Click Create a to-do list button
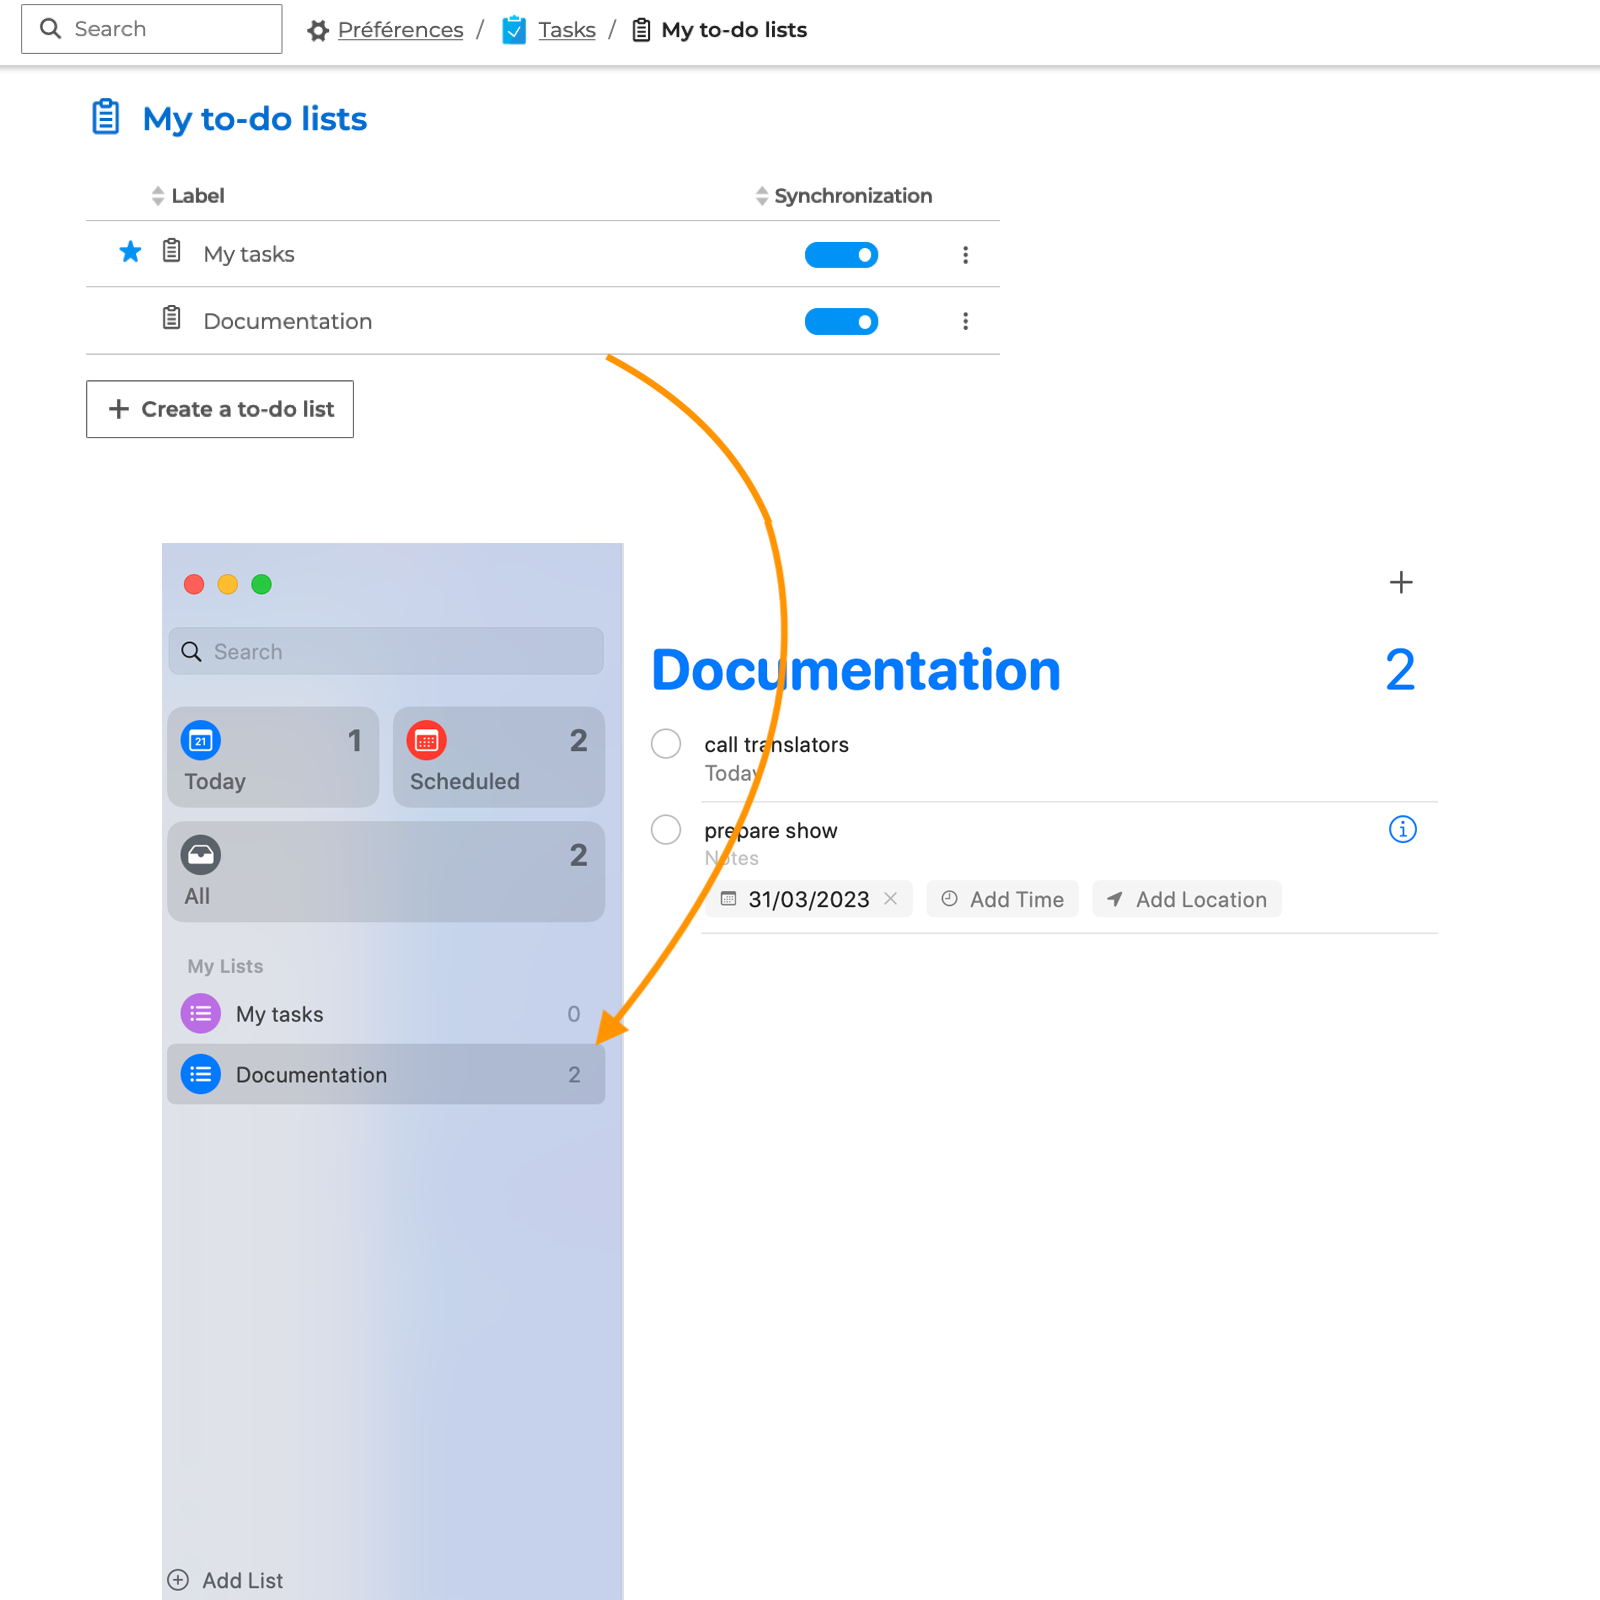1600x1600 pixels. (220, 409)
